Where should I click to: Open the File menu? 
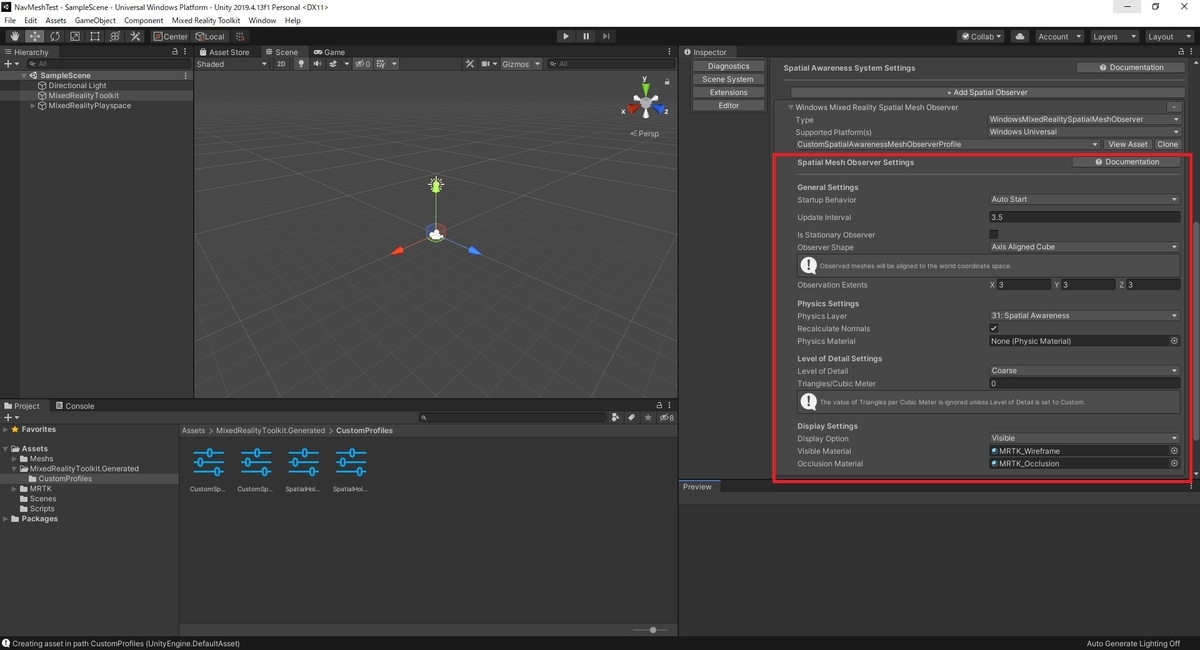(x=11, y=20)
